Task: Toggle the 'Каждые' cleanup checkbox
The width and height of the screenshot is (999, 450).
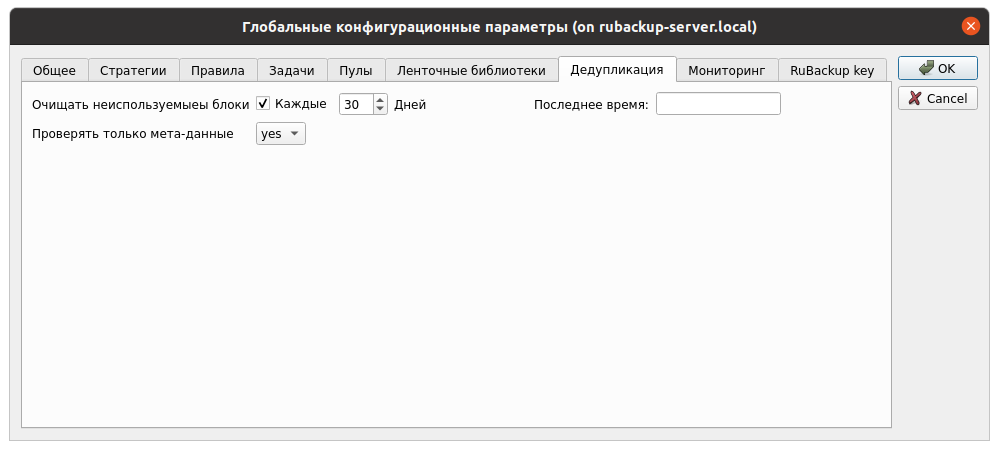Action: pos(264,104)
